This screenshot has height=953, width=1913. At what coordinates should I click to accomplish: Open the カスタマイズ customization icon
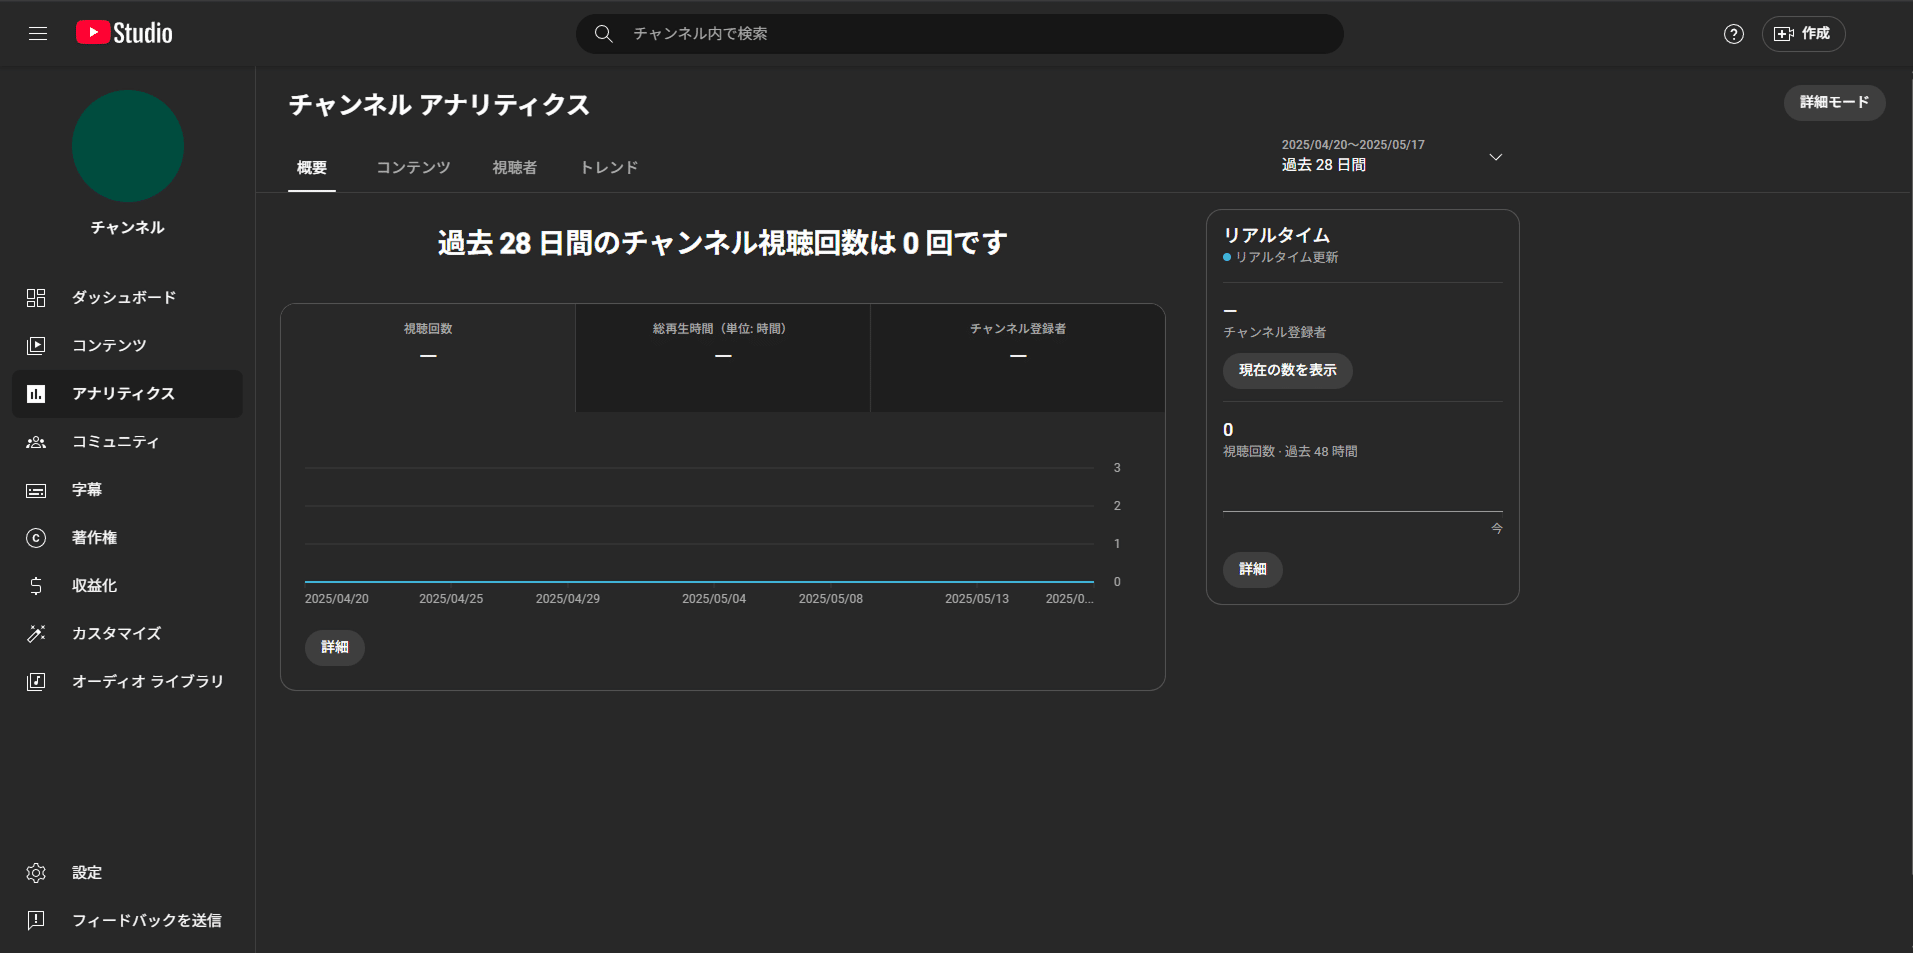[36, 633]
